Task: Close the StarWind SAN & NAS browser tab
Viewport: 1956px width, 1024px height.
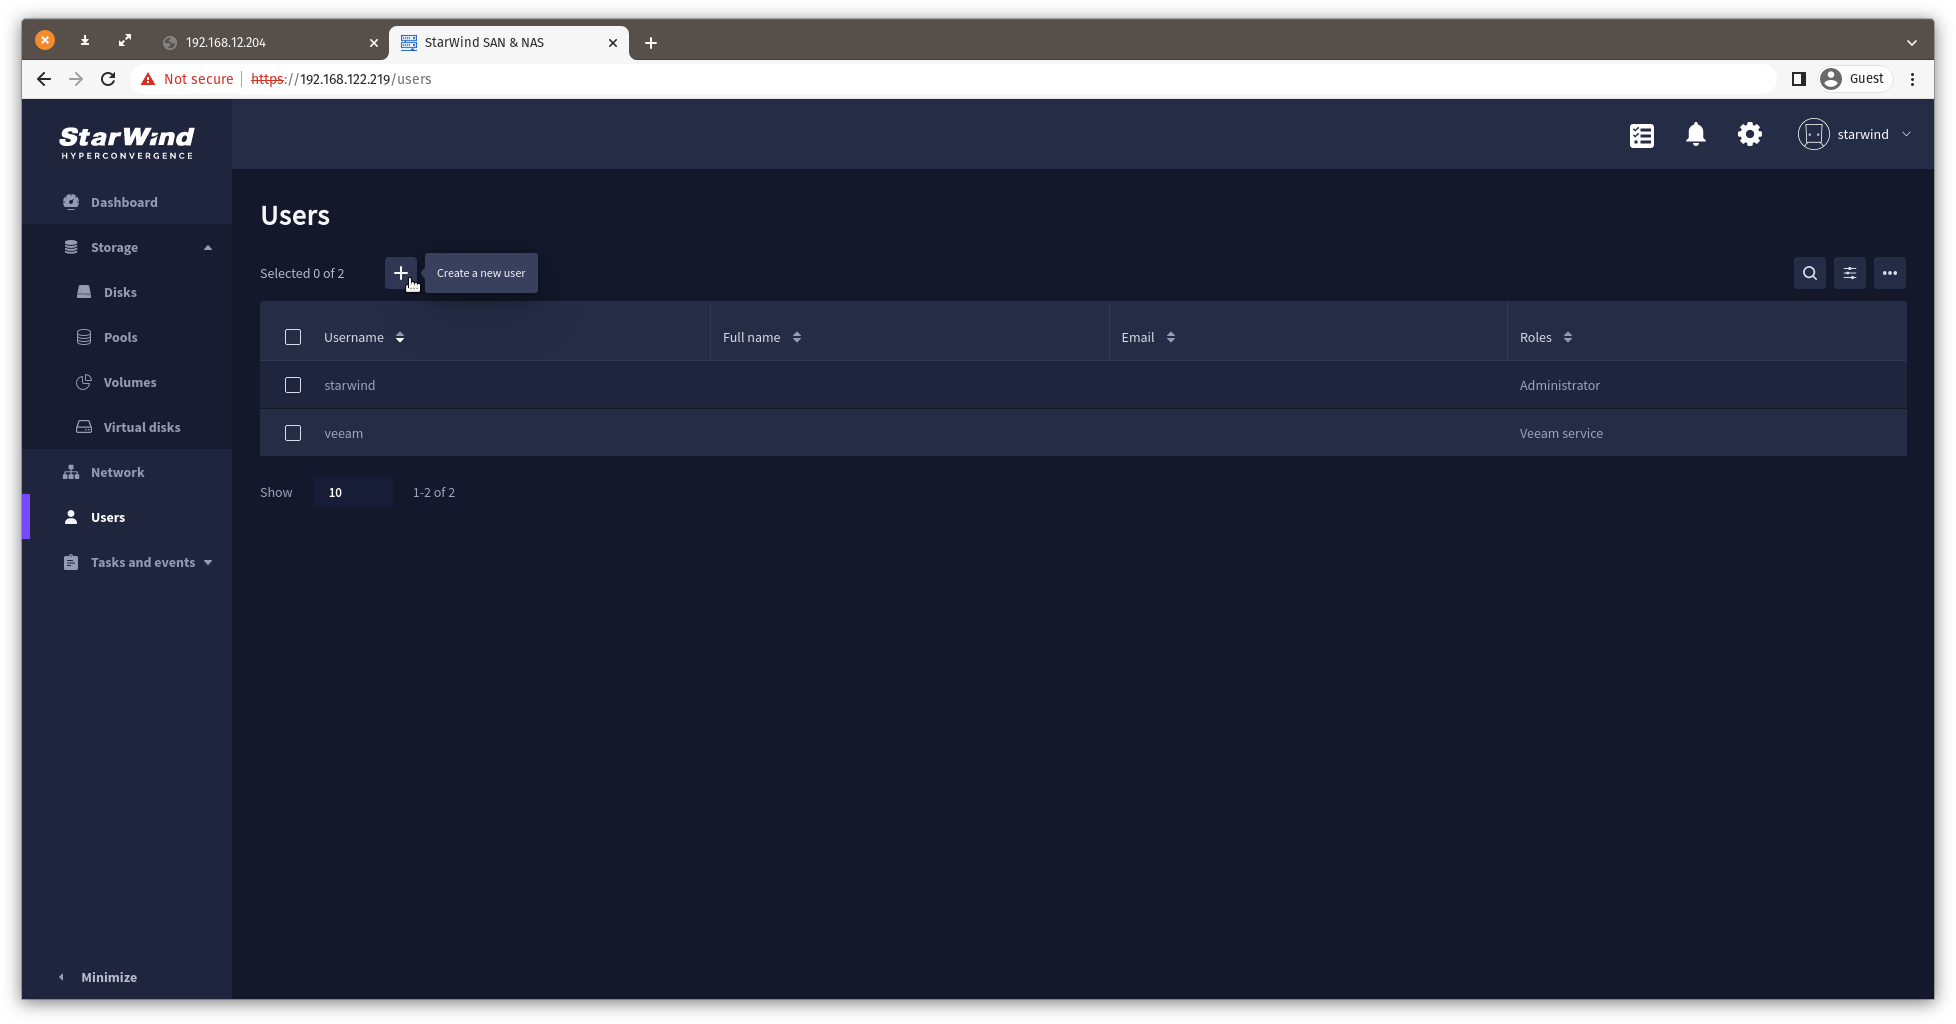Action: [612, 43]
